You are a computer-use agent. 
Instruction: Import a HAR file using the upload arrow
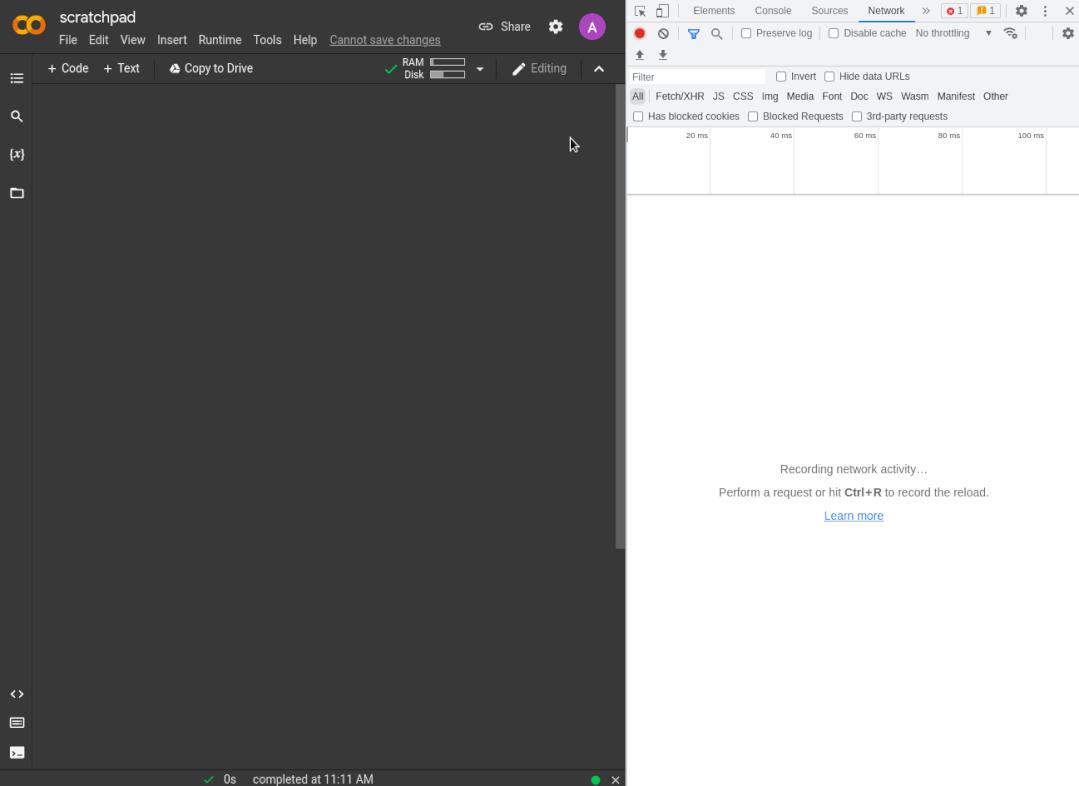(x=639, y=55)
